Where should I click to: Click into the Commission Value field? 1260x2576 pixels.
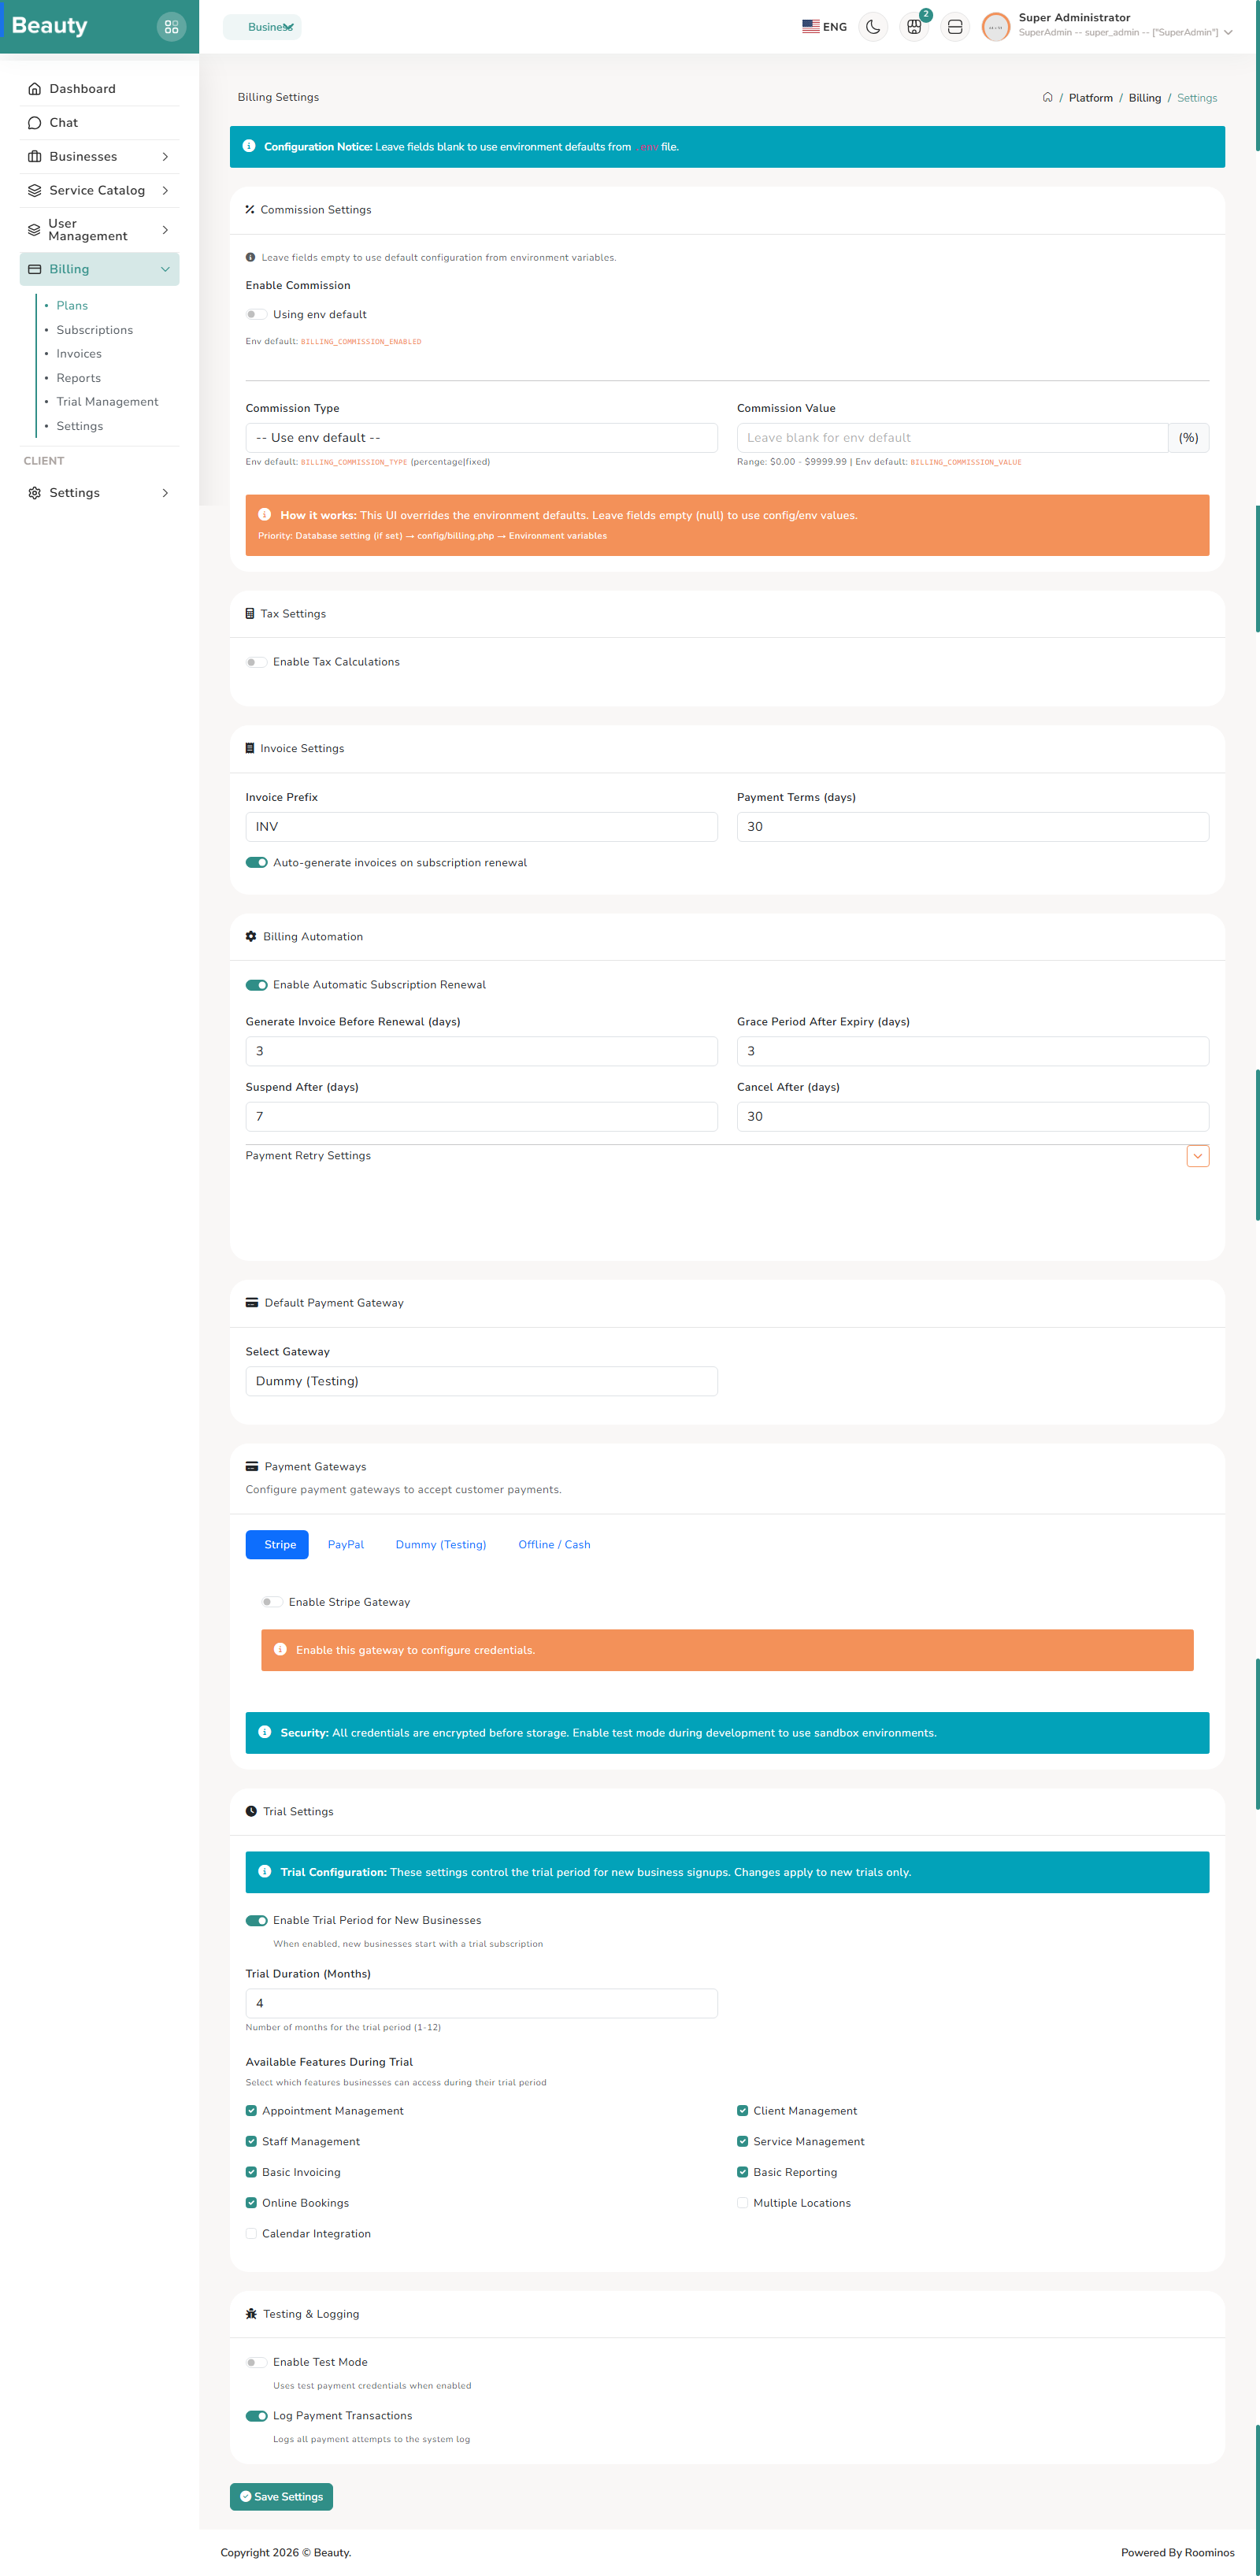(952, 438)
